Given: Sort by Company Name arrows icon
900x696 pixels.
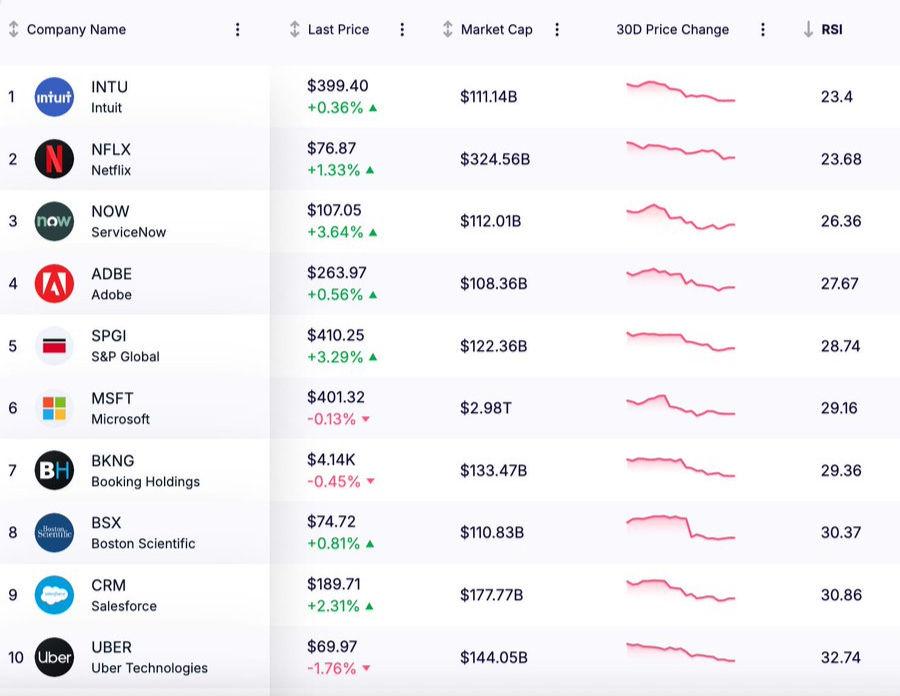Looking at the screenshot, I should 13,29.
